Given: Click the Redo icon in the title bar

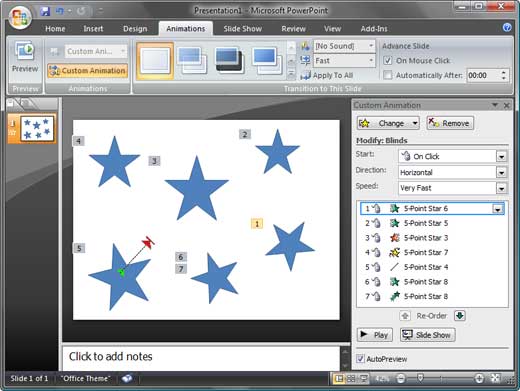Looking at the screenshot, I should (x=81, y=11).
